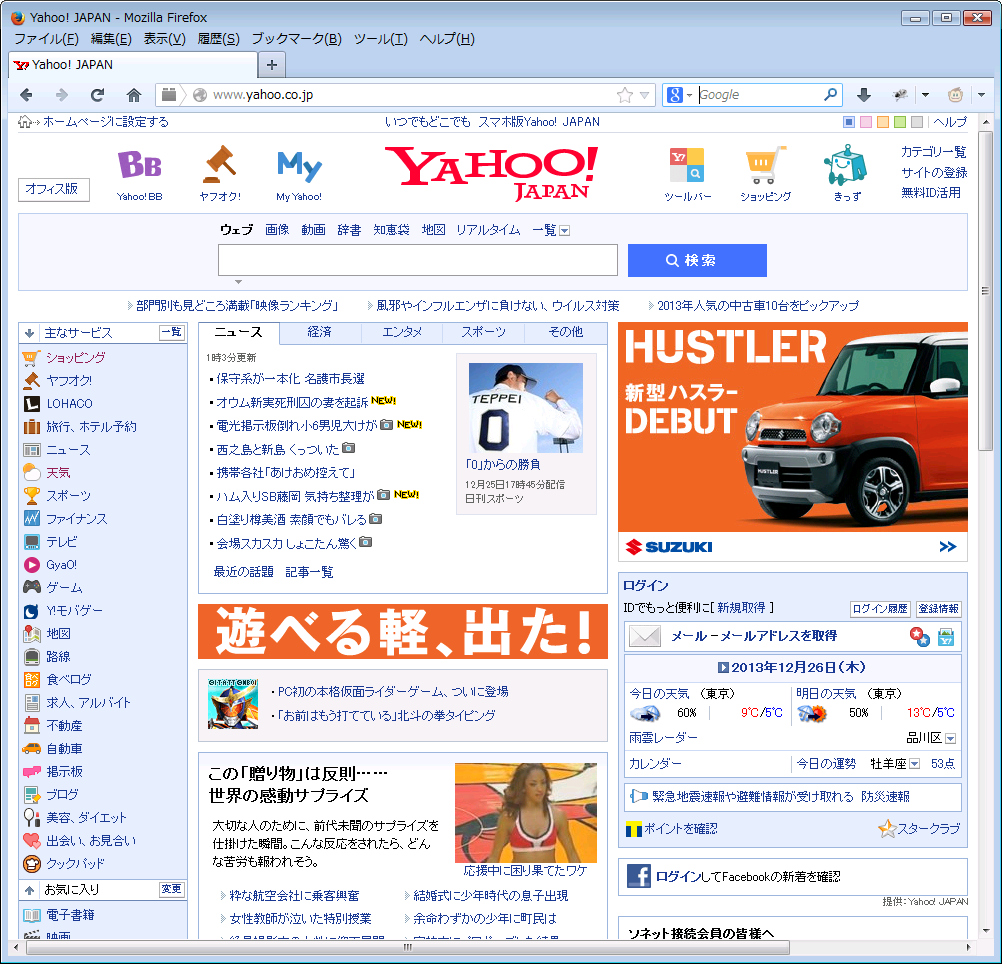Bookmark the page with the star icon

point(625,95)
